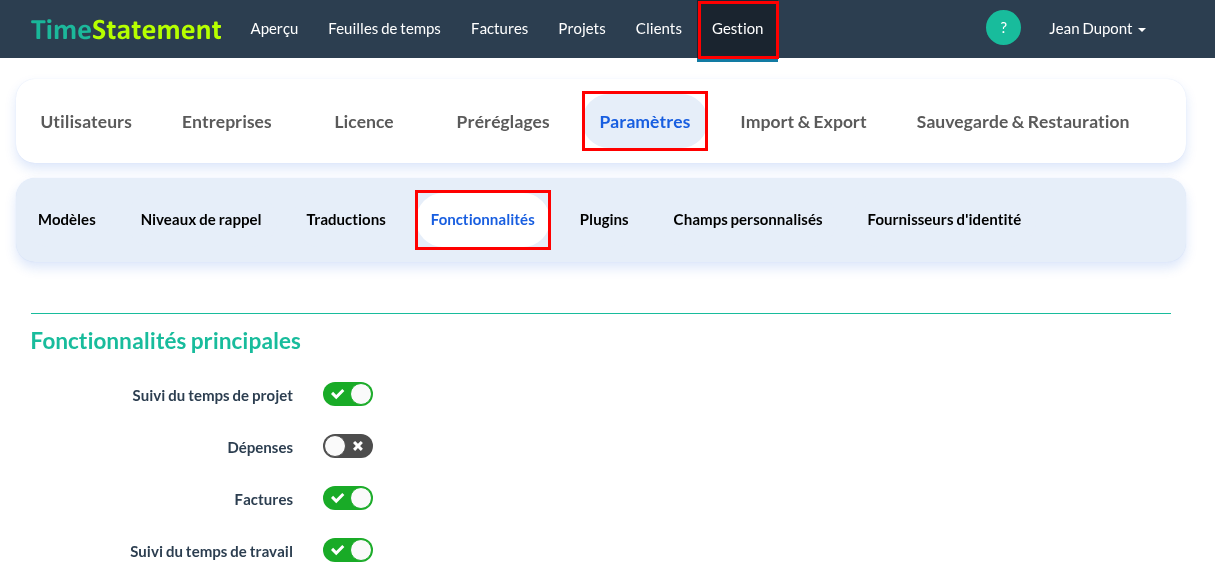Viewport: 1215px width, 563px height.
Task: Select the Paramètres tab
Action: [x=645, y=122]
